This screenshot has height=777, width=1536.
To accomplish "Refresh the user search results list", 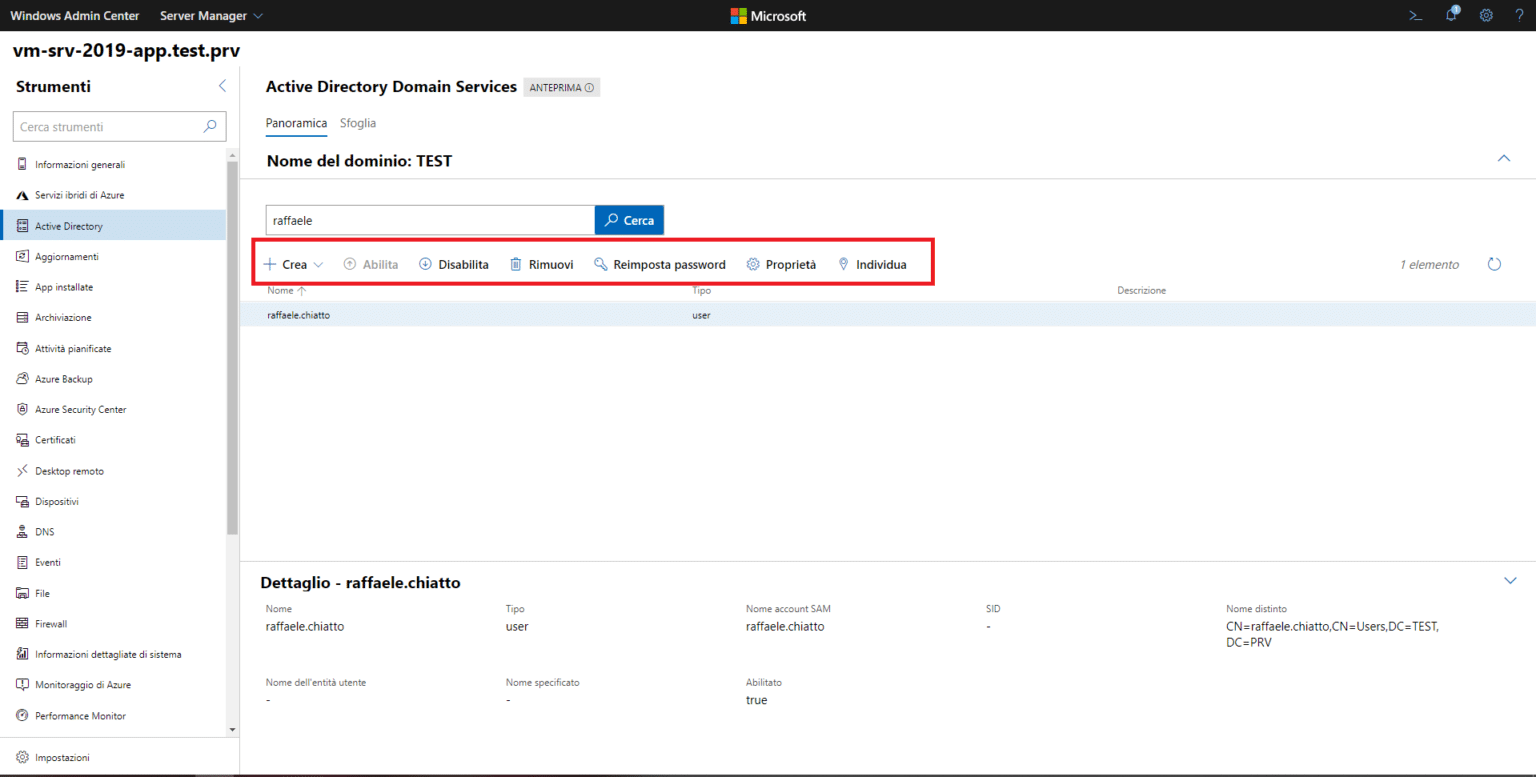I will (x=1494, y=264).
